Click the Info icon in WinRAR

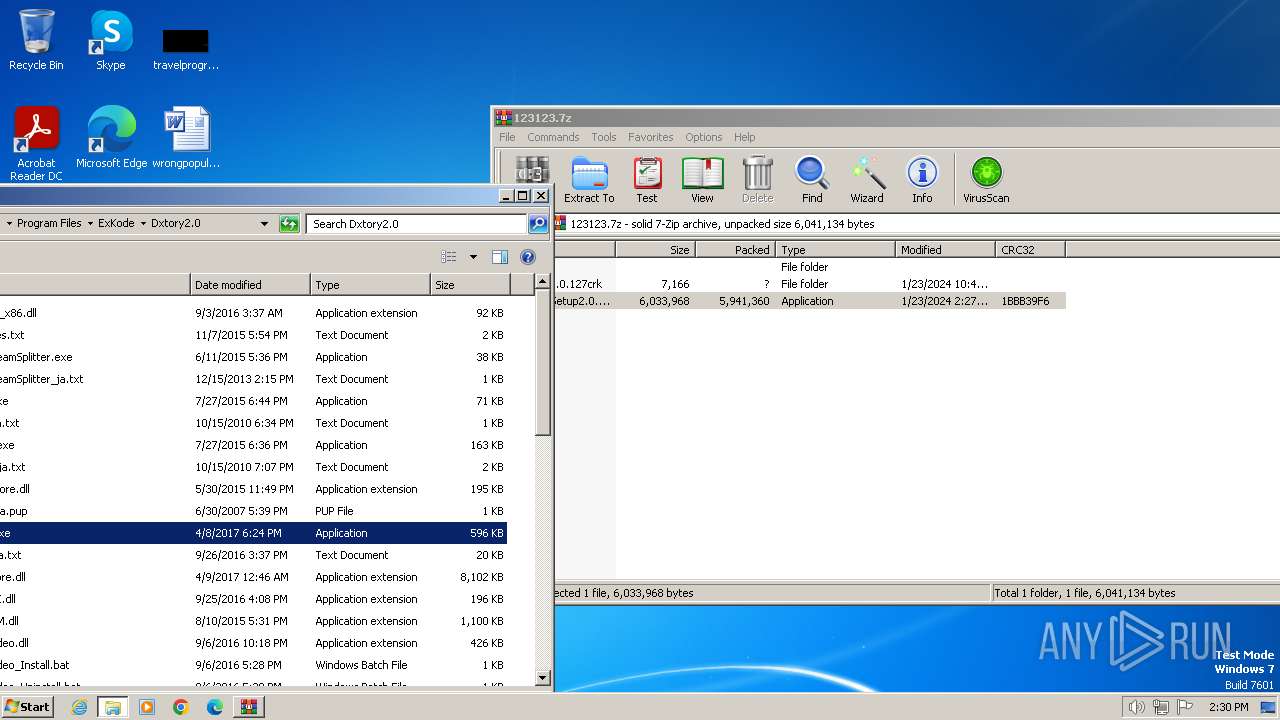[x=922, y=180]
